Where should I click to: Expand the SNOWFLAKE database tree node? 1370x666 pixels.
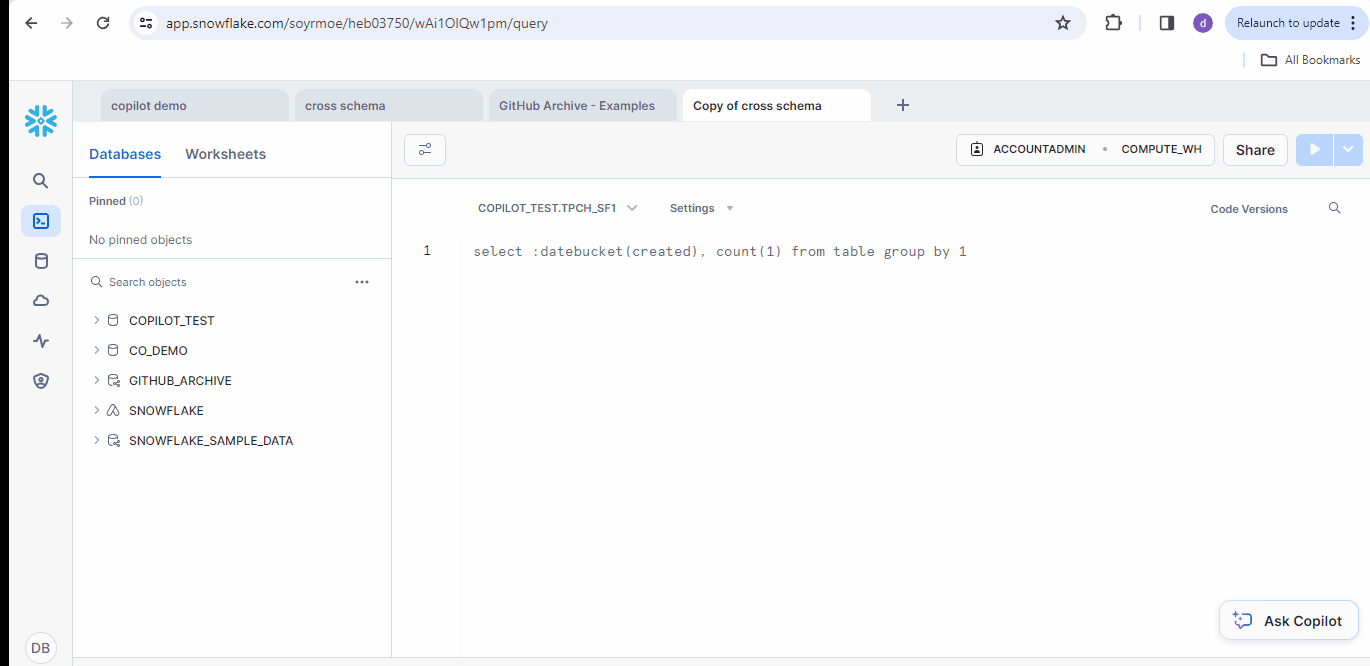coord(96,411)
